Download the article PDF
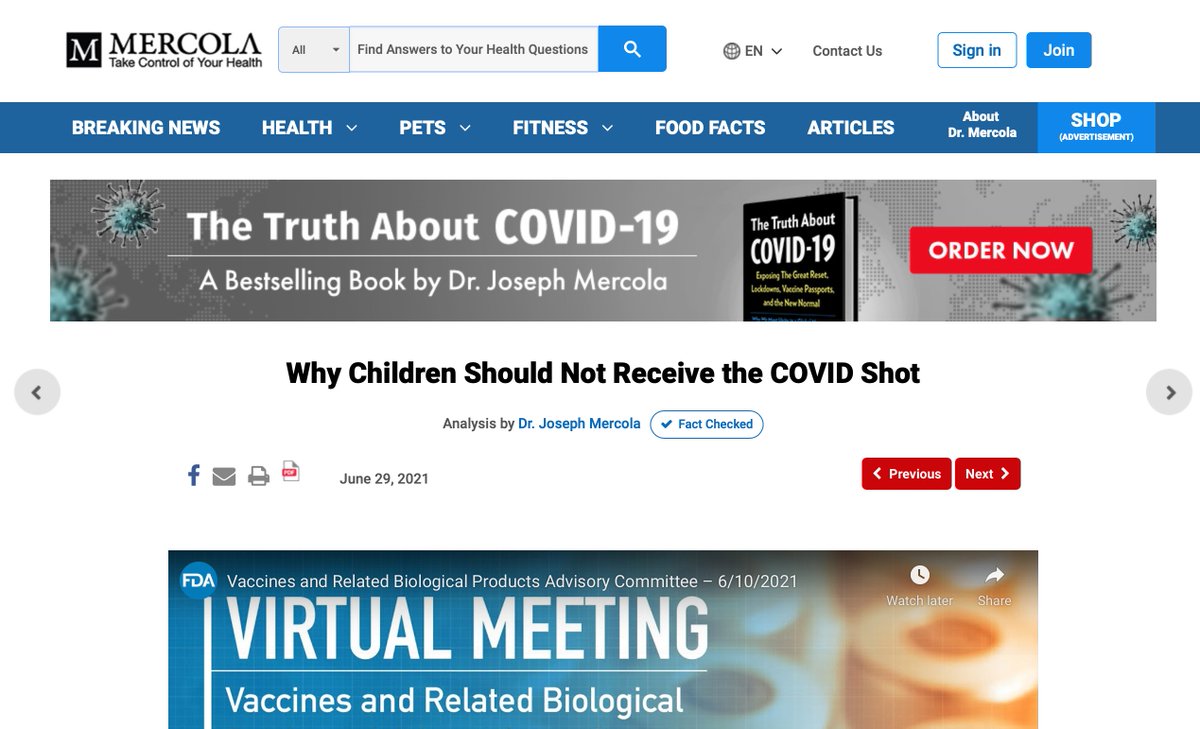This screenshot has width=1200, height=729. click(x=291, y=471)
